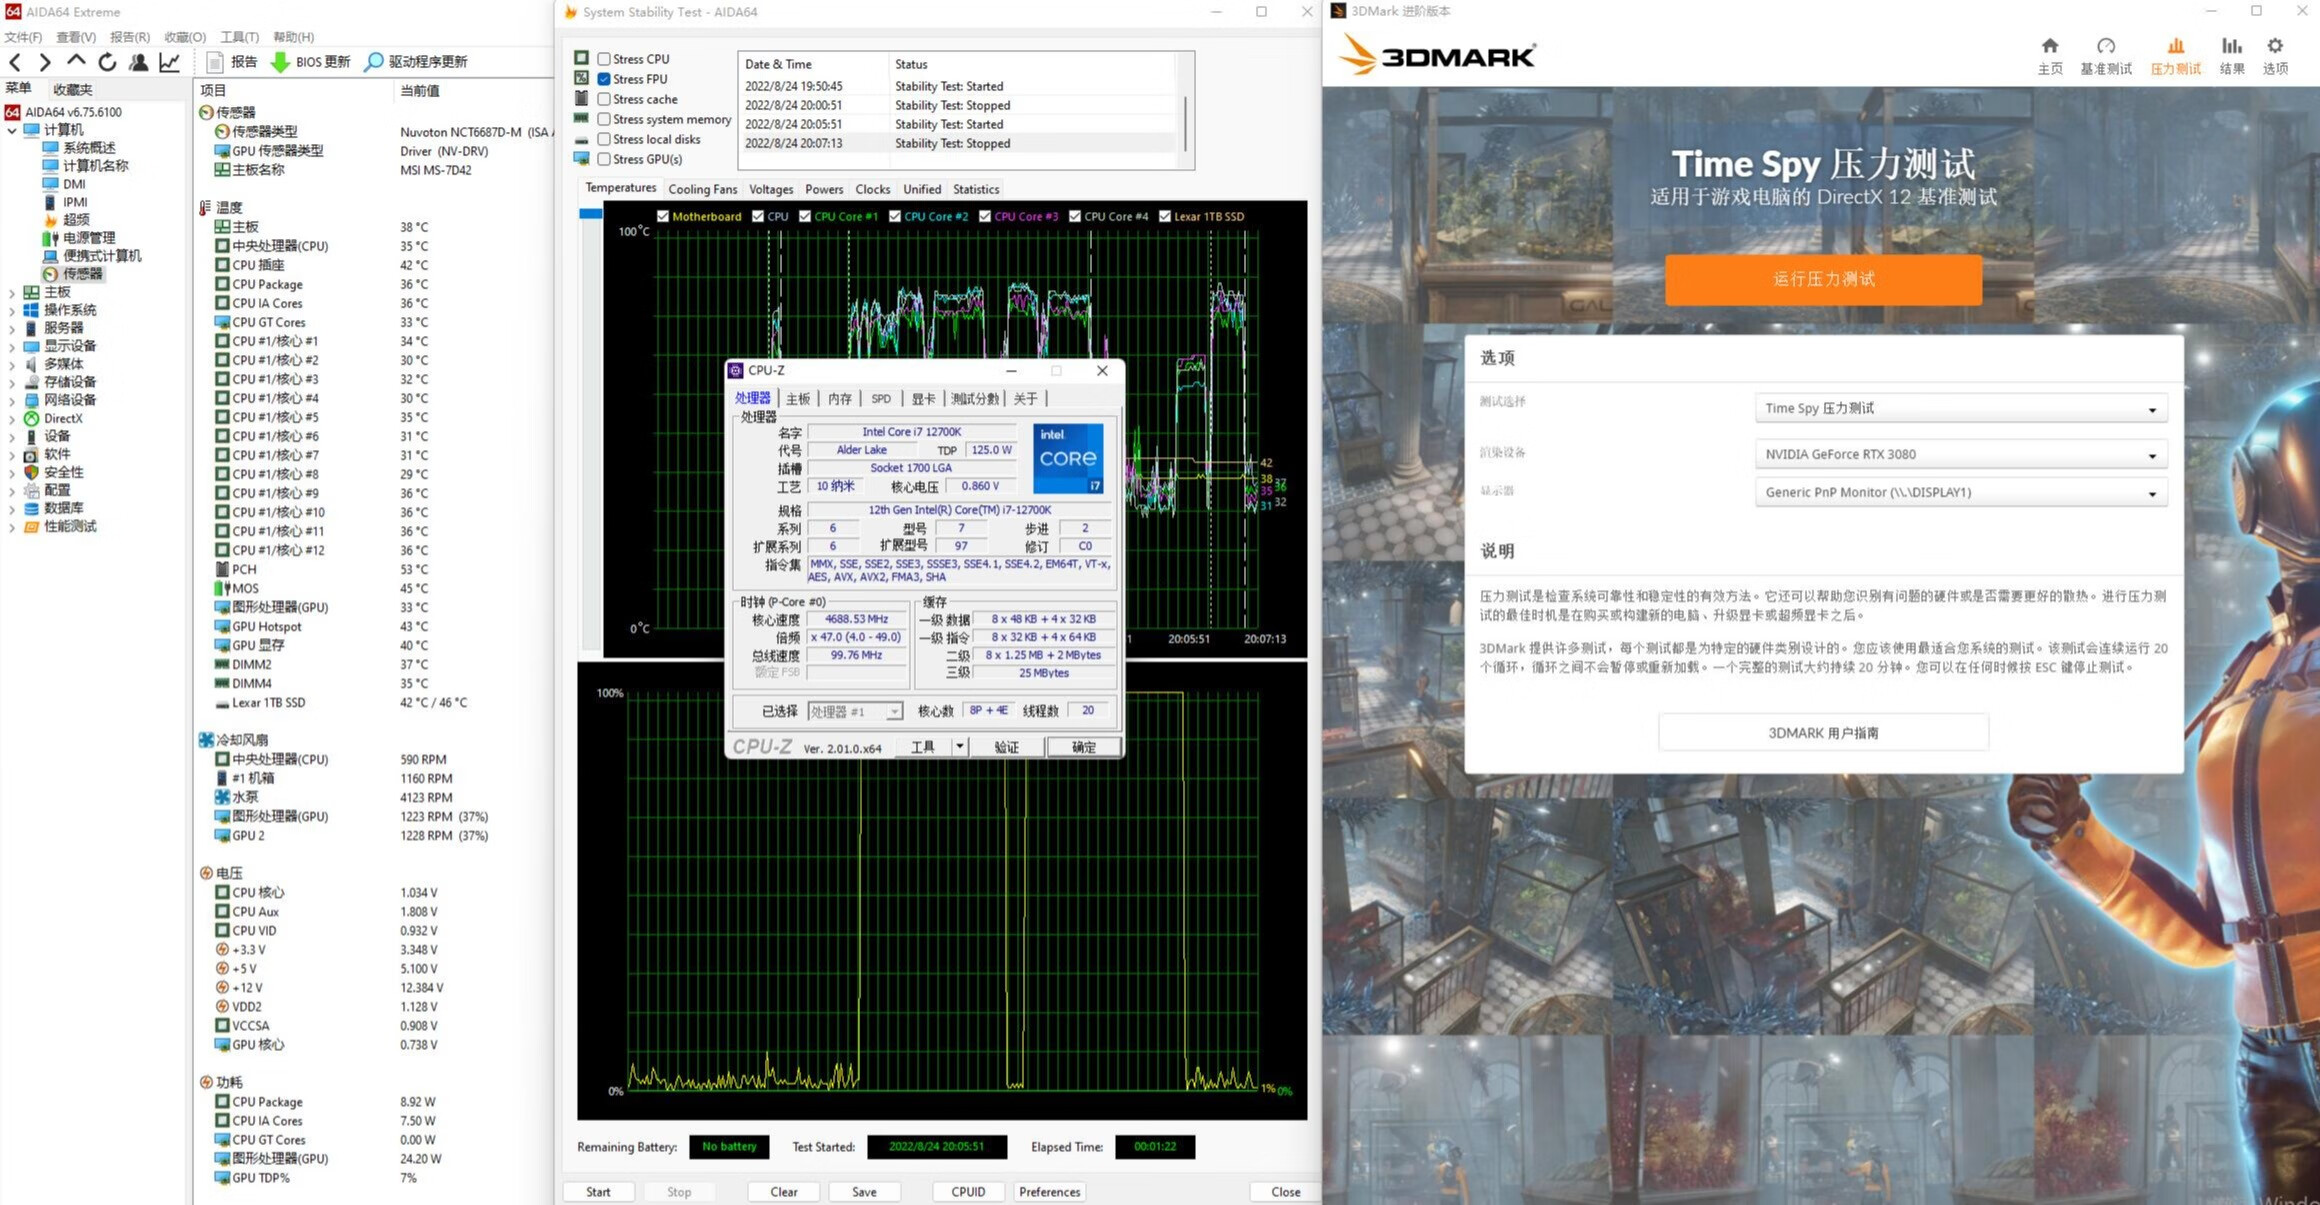Viewport: 2320px width, 1205px height.
Task: Switch to the Cooling Fans tab
Action: [702, 189]
